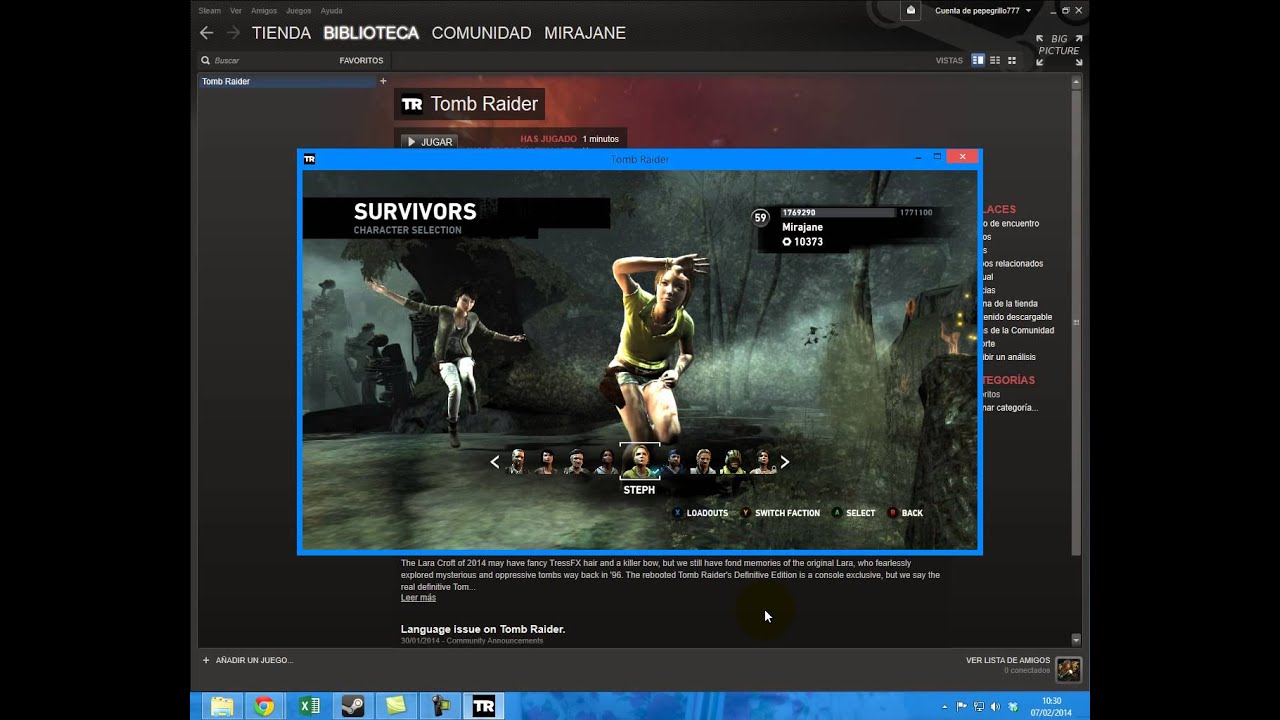This screenshot has height=720, width=1280.
Task: Click the Tomb Raider TR taskbar icon
Action: point(484,706)
